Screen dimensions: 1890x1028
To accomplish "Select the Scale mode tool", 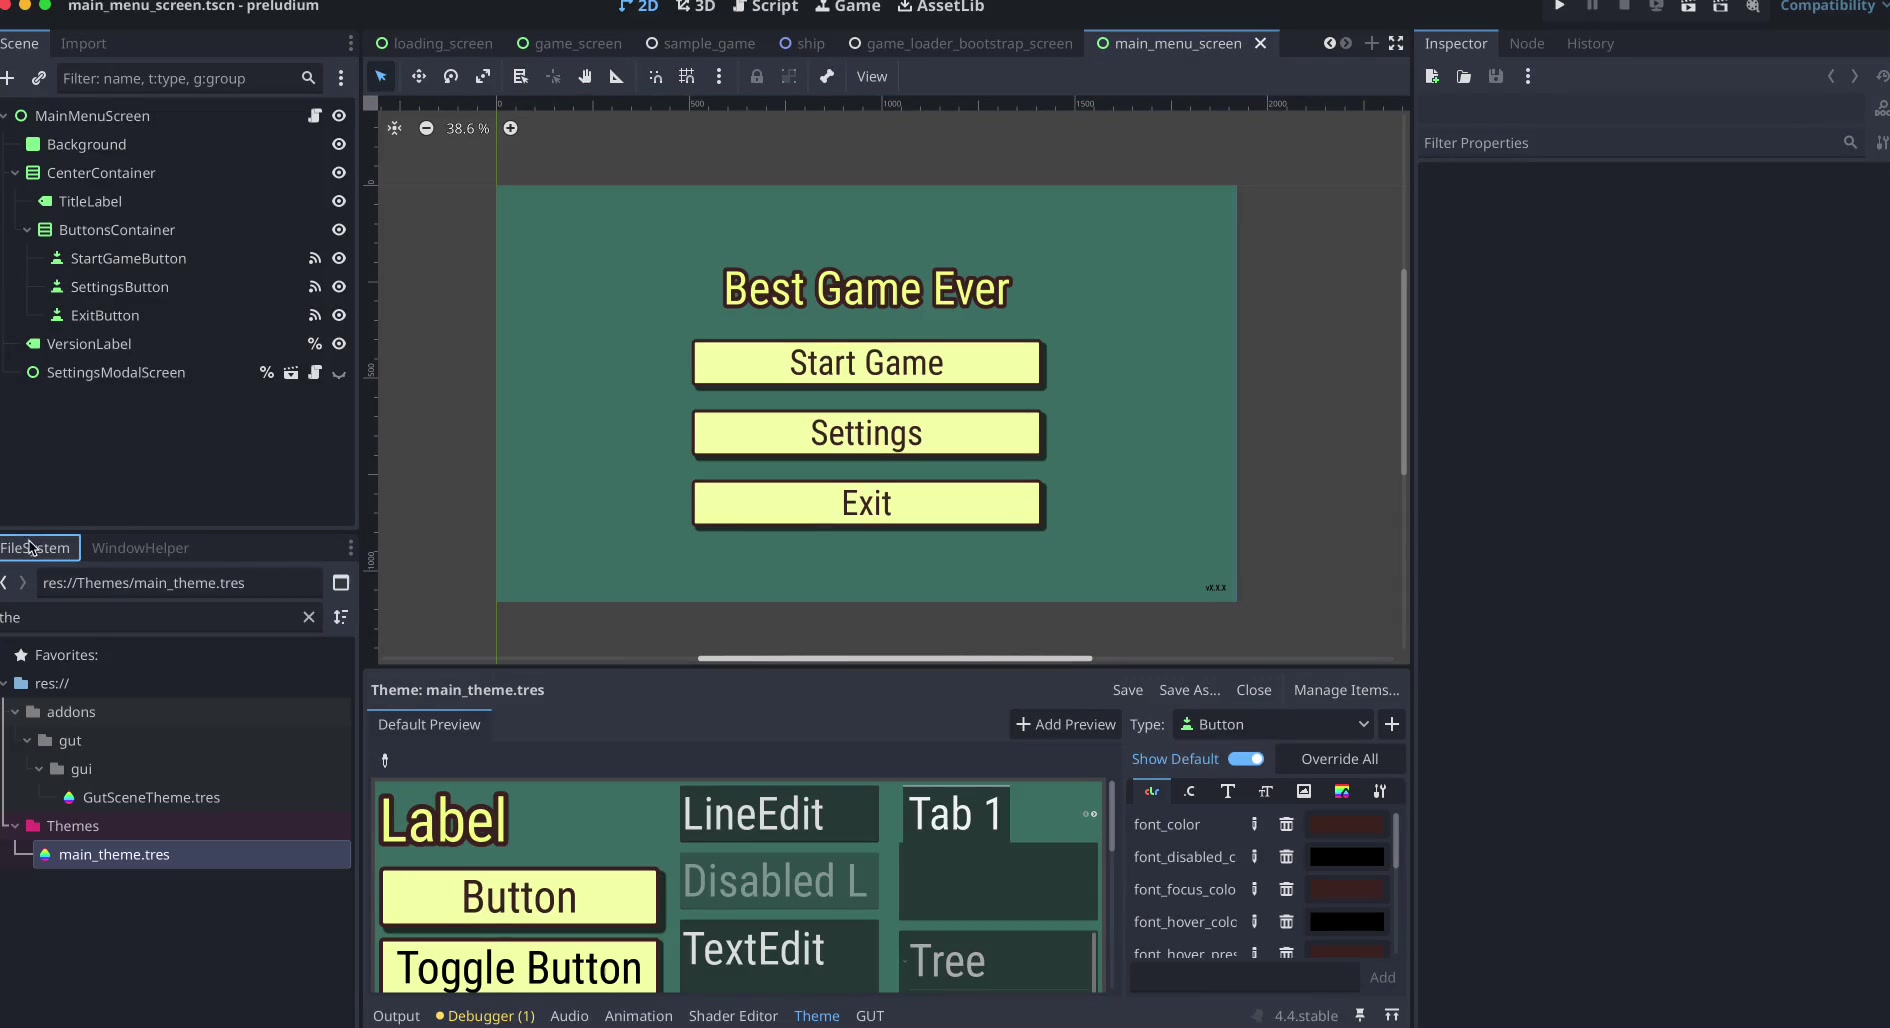I will (x=483, y=77).
